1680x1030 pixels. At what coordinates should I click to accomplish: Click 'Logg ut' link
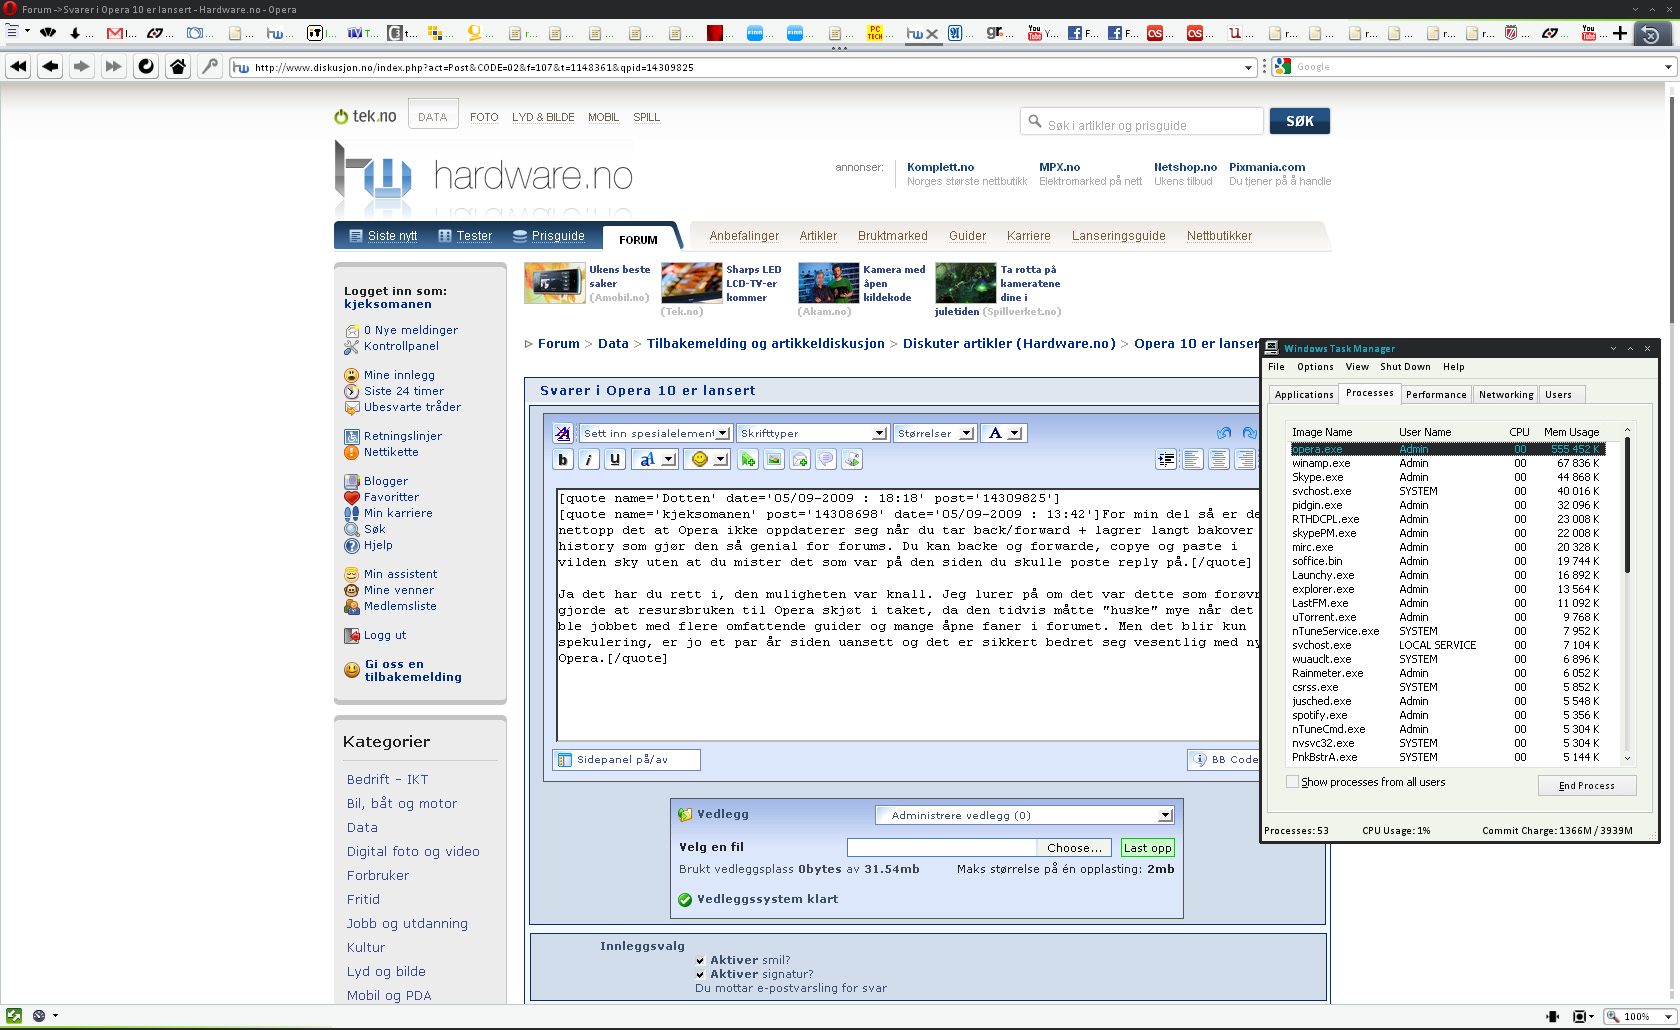click(385, 635)
